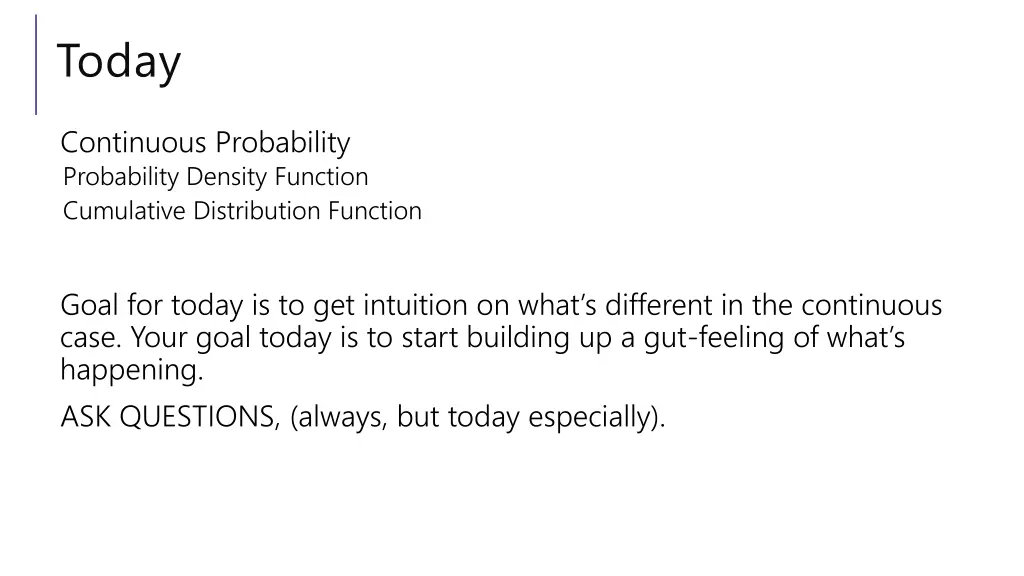1024x576 pixels.
Task: Click the word "Probability" in "Continuous Probability"
Action: pyautogui.click(x=283, y=142)
